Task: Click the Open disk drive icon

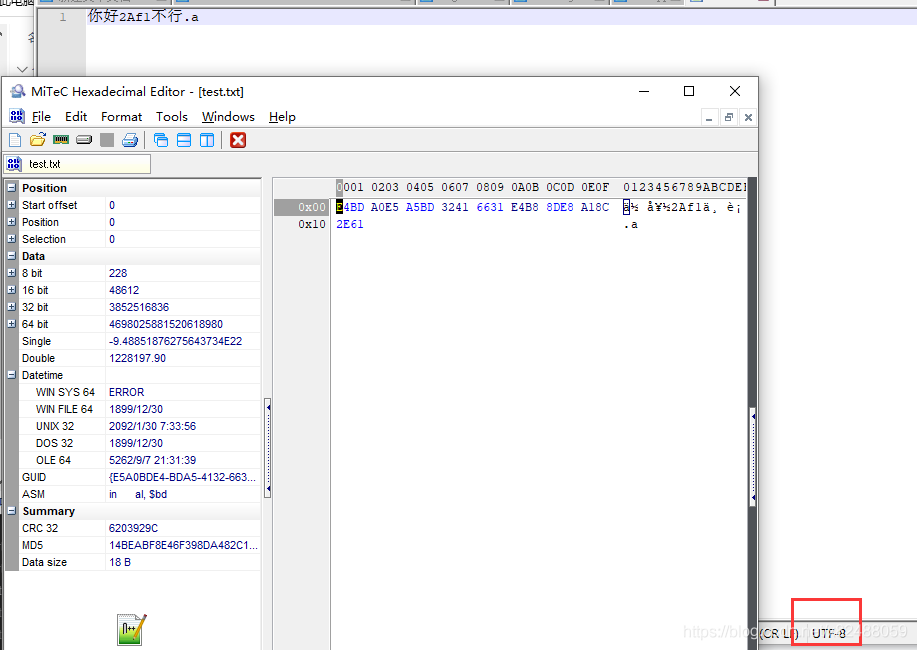Action: [84, 140]
